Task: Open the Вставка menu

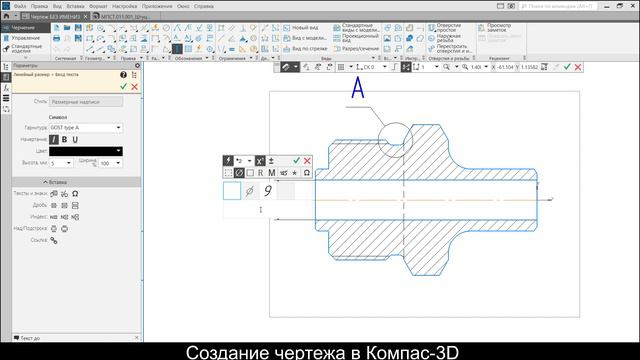Action: [x=76, y=6]
